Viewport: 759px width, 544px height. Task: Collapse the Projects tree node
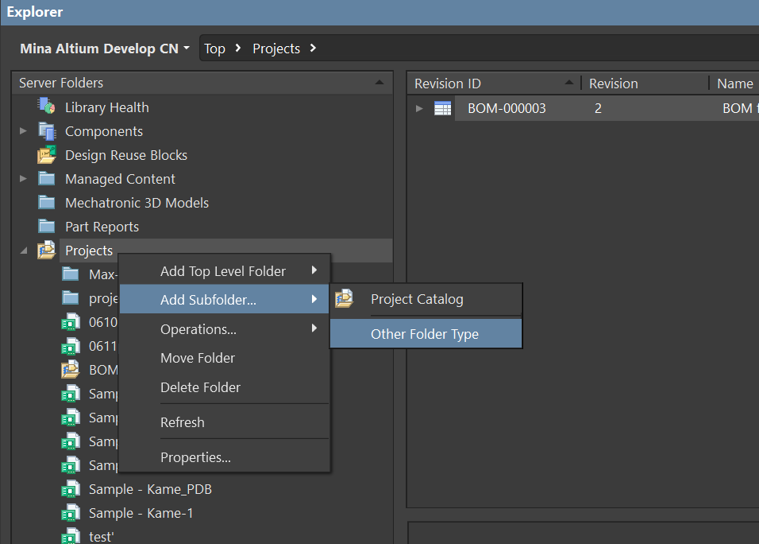23,251
